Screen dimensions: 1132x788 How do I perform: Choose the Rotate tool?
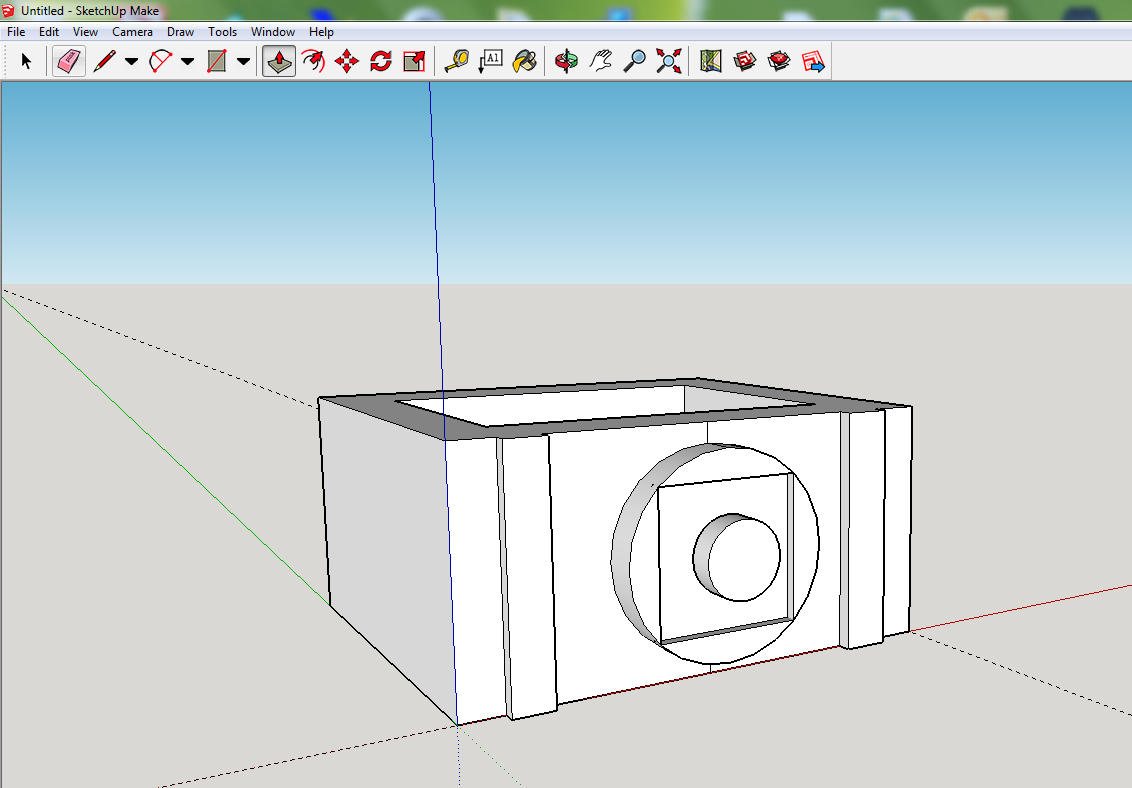point(380,60)
